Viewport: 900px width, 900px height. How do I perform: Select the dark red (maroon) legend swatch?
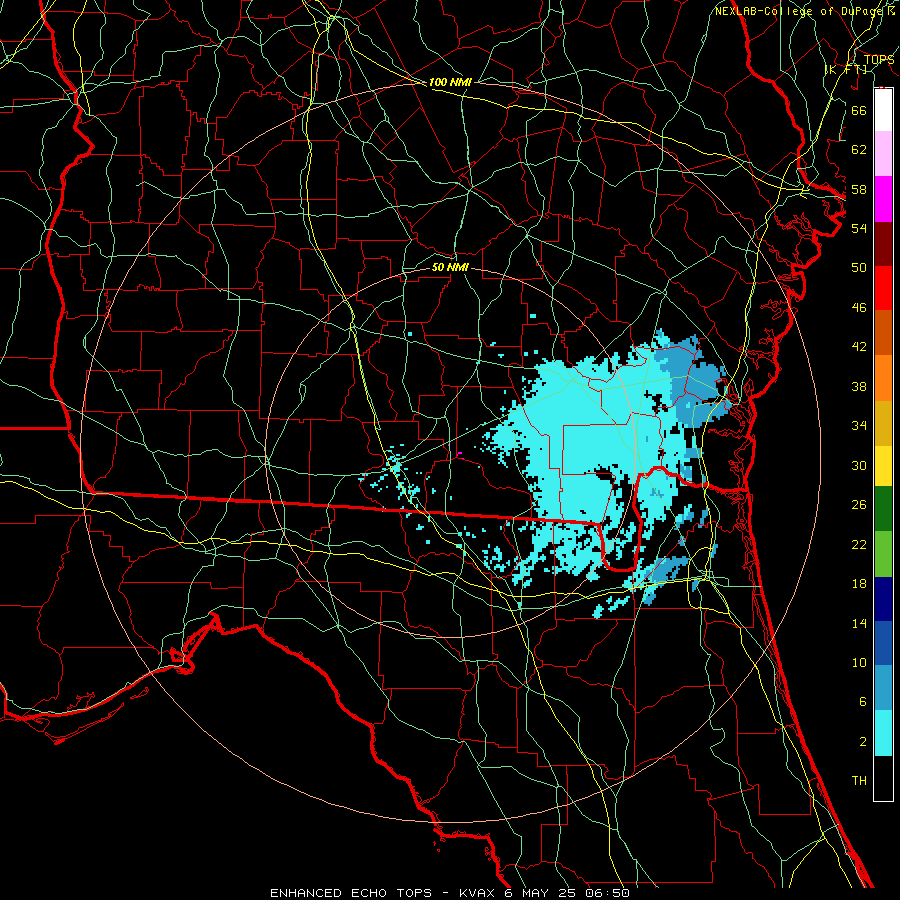(883, 244)
